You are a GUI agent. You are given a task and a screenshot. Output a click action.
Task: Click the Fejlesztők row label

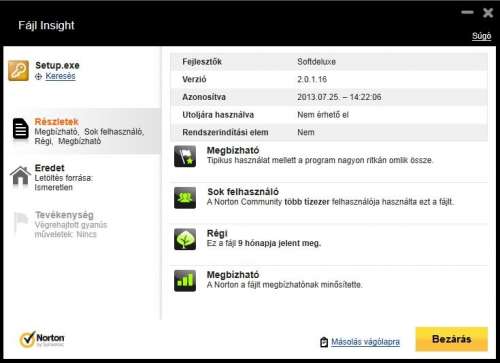click(x=202, y=62)
